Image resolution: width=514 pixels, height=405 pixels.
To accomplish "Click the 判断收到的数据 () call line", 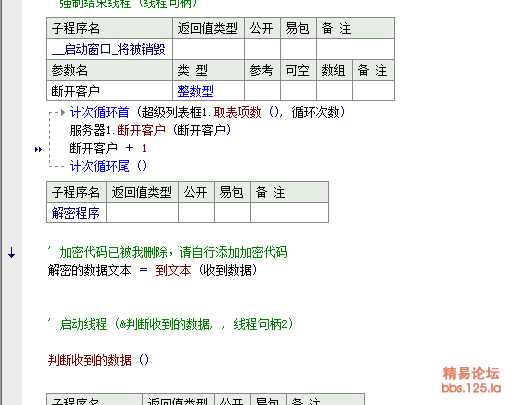I will (98, 360).
